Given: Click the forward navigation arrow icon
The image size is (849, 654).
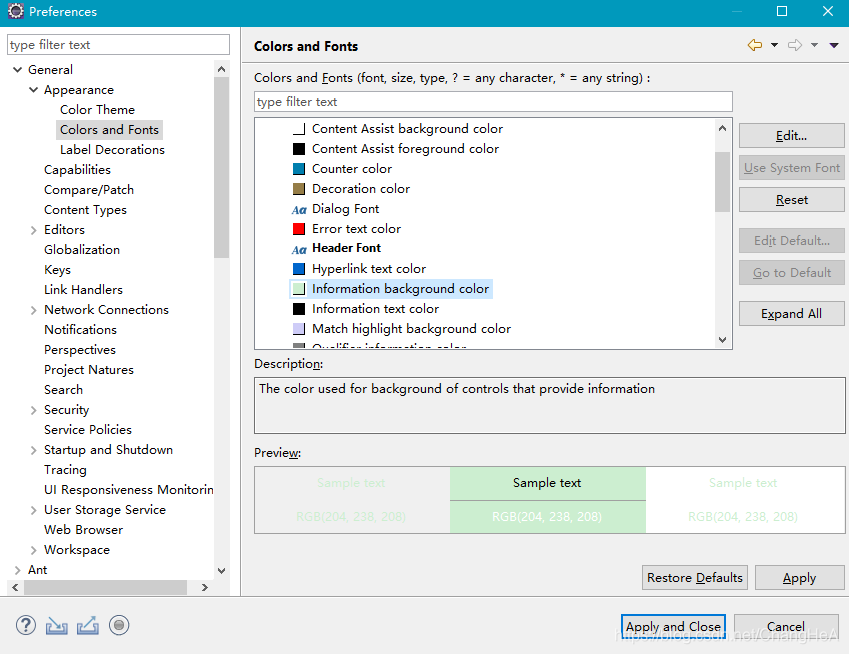Looking at the screenshot, I should pyautogui.click(x=795, y=45).
